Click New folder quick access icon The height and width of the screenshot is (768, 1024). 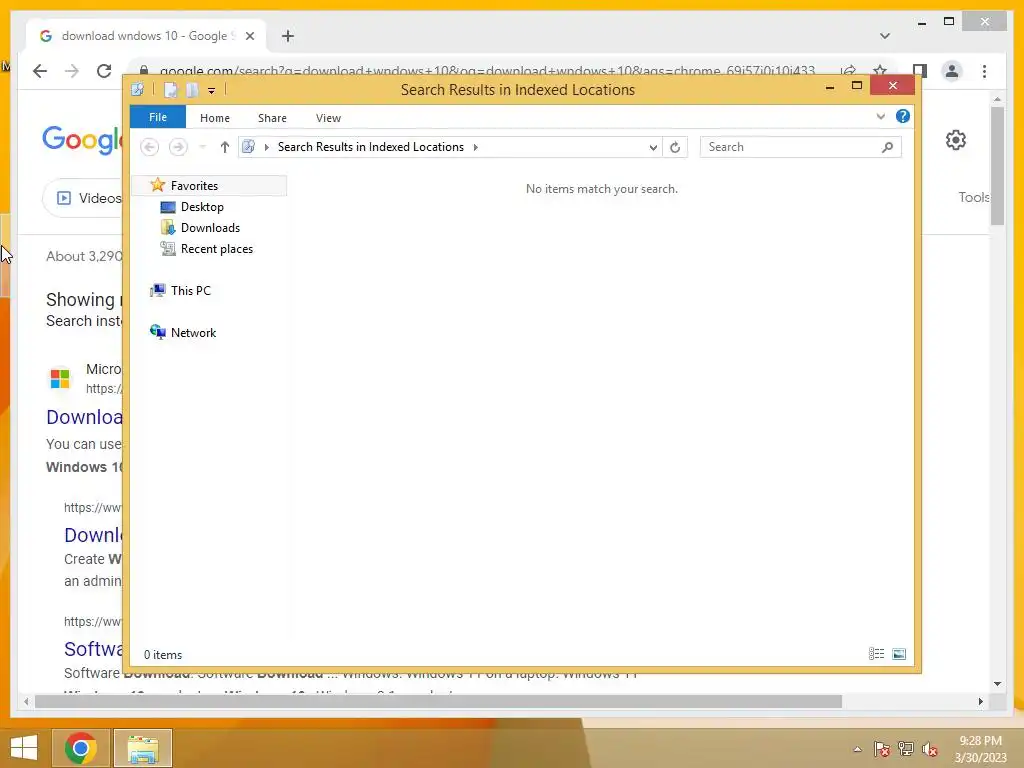click(192, 89)
